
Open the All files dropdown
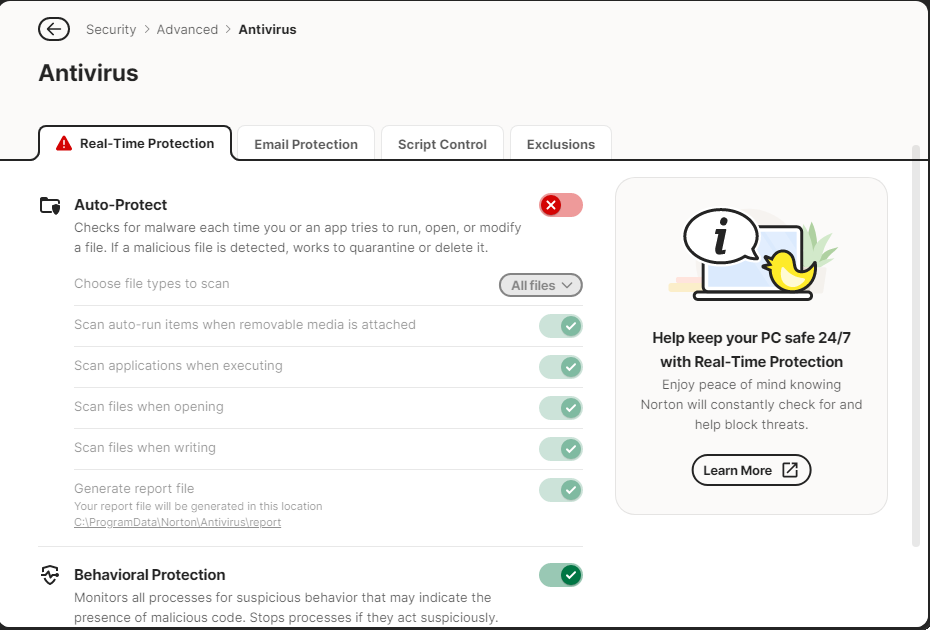tap(540, 285)
